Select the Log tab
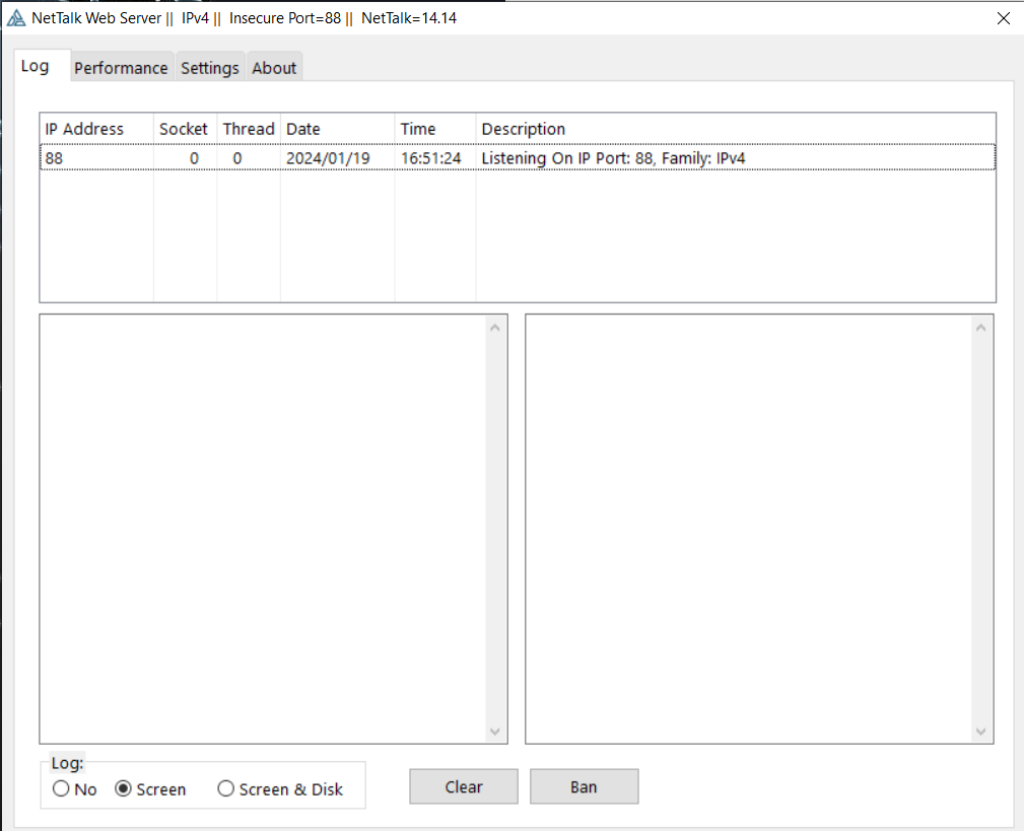 35,66
